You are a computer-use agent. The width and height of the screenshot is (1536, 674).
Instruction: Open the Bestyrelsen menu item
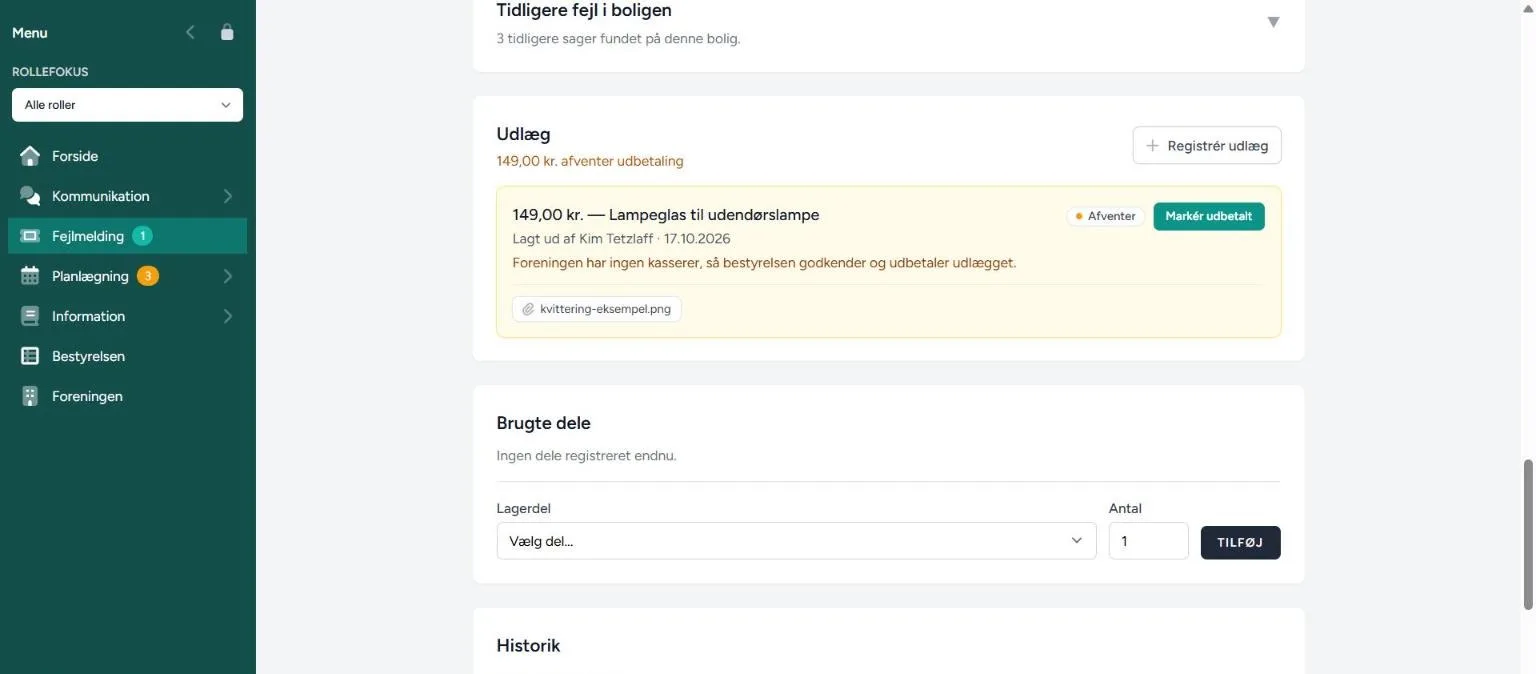pos(127,356)
